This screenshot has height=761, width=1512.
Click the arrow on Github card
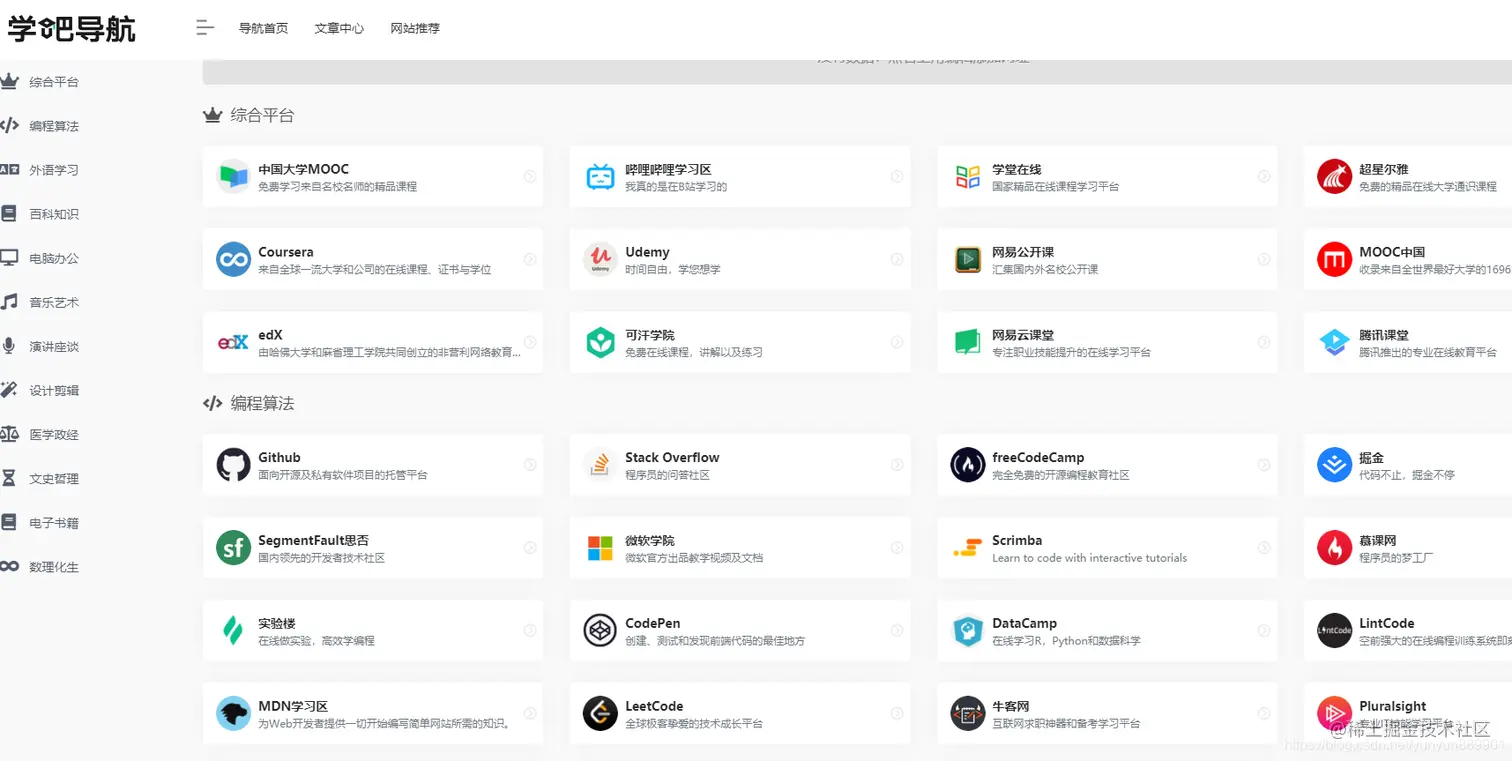pos(530,464)
